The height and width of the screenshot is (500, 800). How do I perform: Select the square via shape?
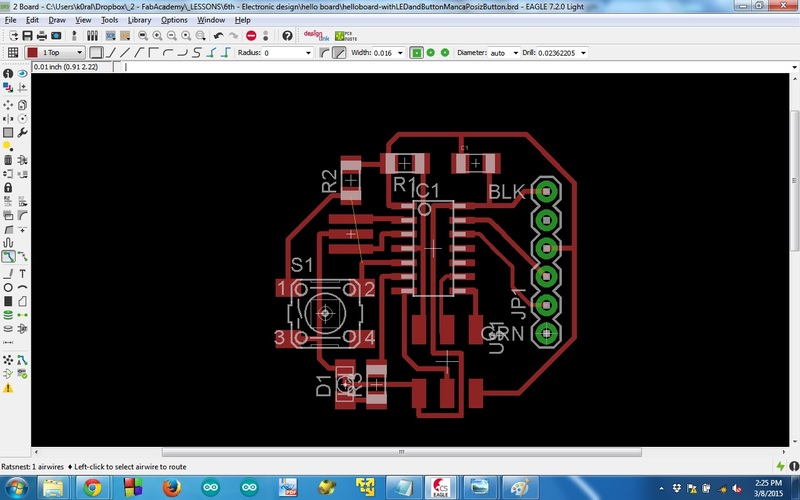[416, 53]
